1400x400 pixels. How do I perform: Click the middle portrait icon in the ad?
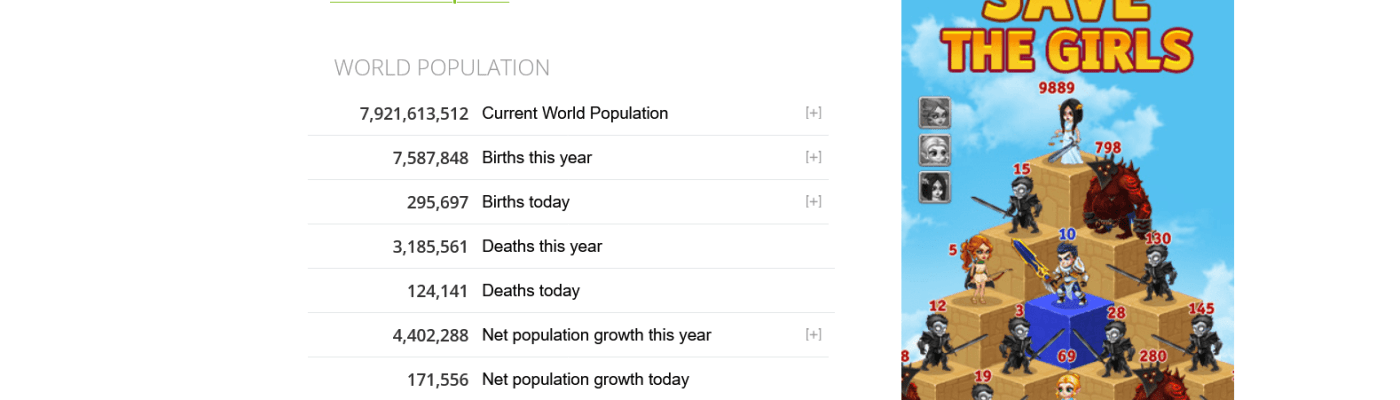pyautogui.click(x=934, y=150)
